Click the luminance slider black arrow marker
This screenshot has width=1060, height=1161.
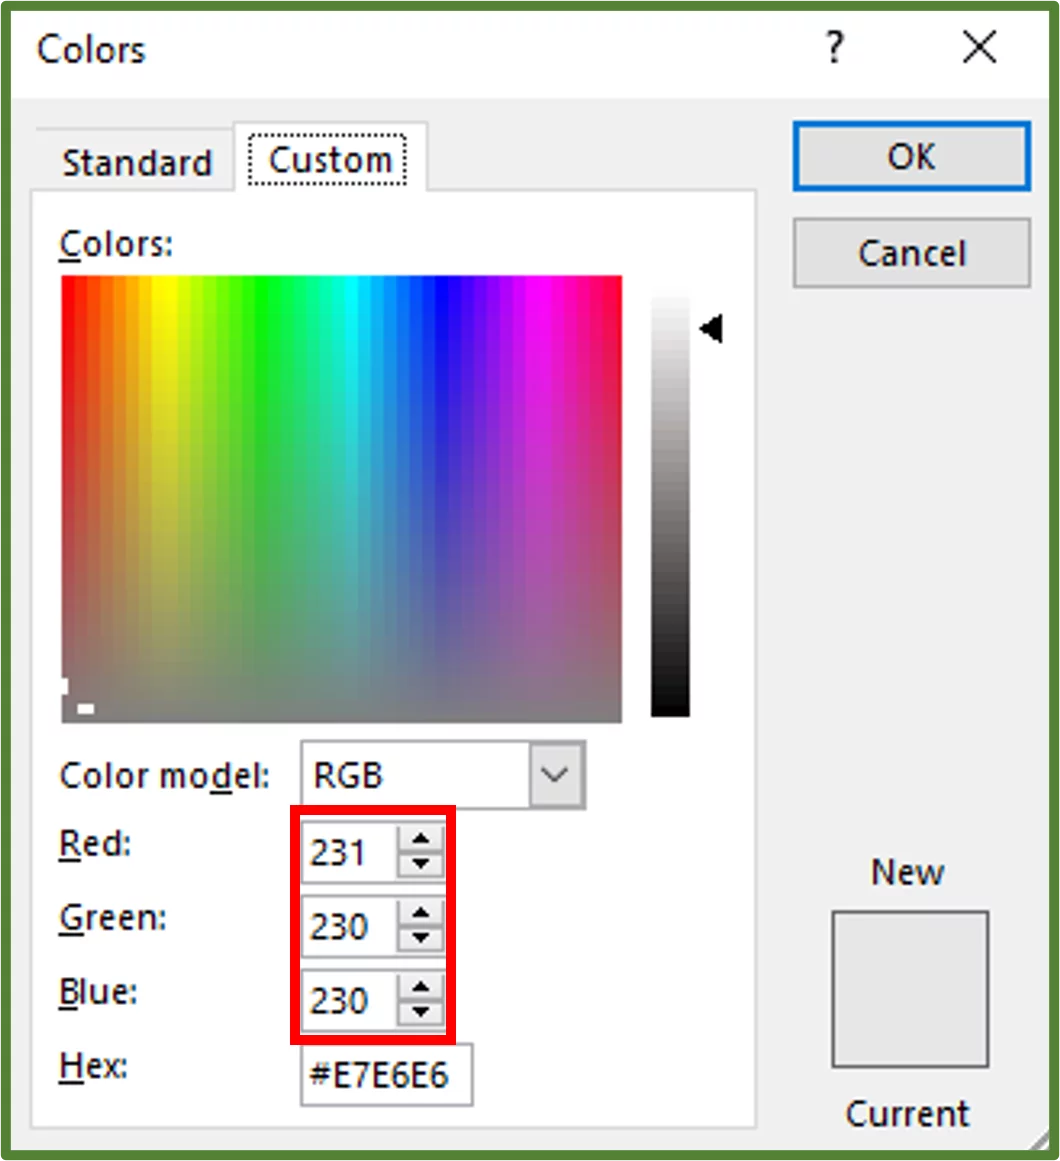pos(712,329)
